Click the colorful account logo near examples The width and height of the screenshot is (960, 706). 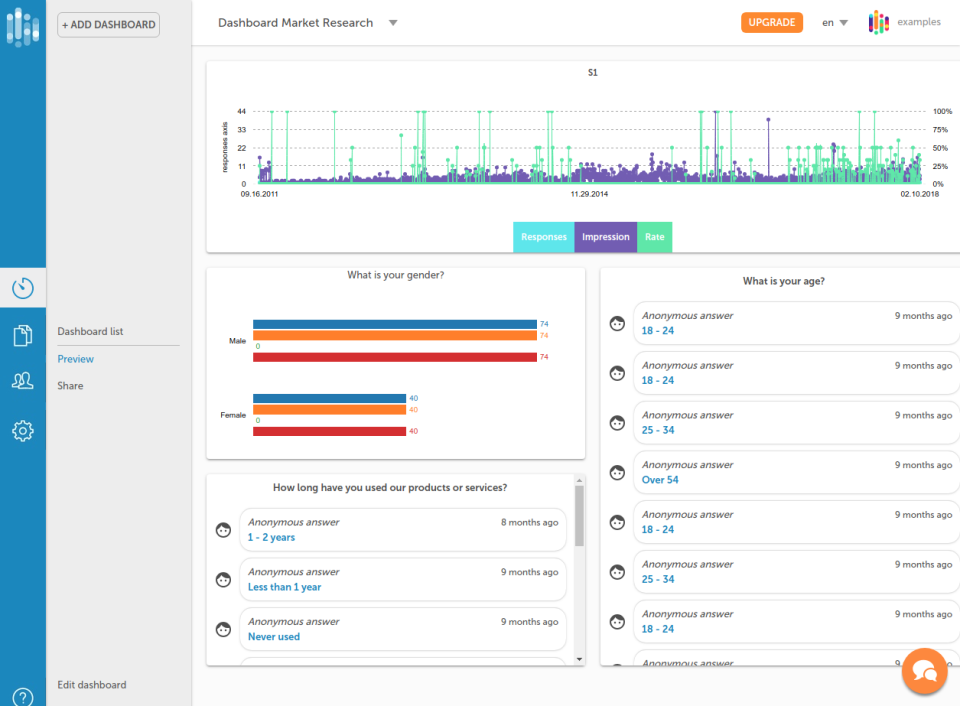[879, 22]
